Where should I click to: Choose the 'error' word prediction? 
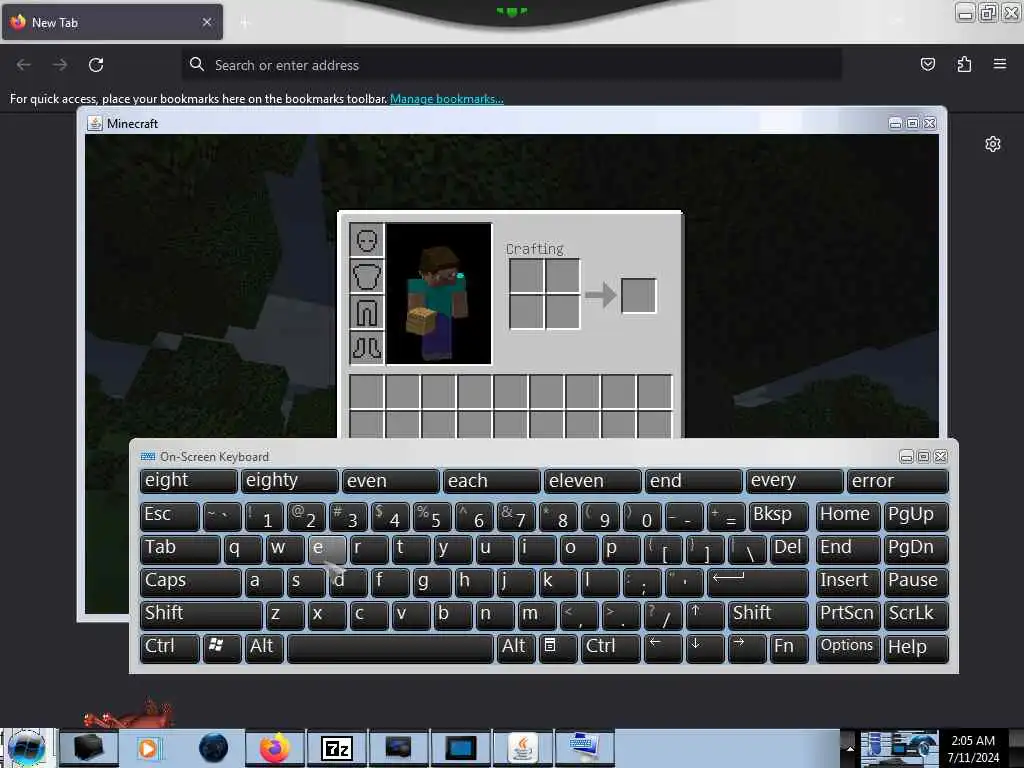coord(897,481)
